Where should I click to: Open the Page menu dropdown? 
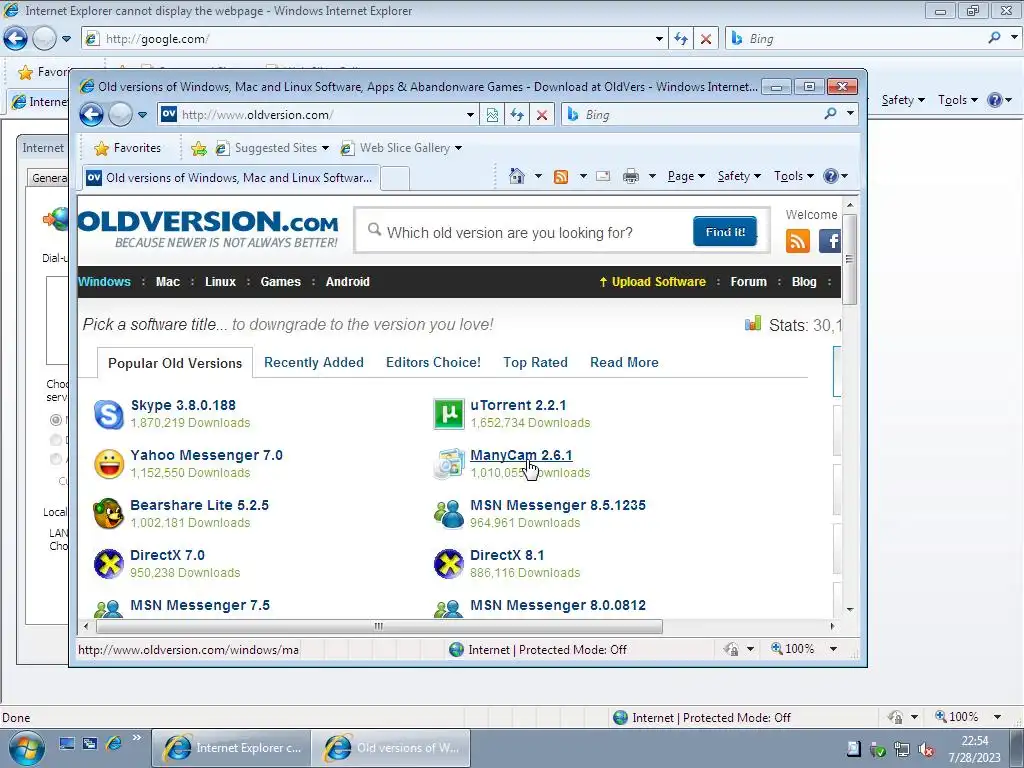click(686, 176)
